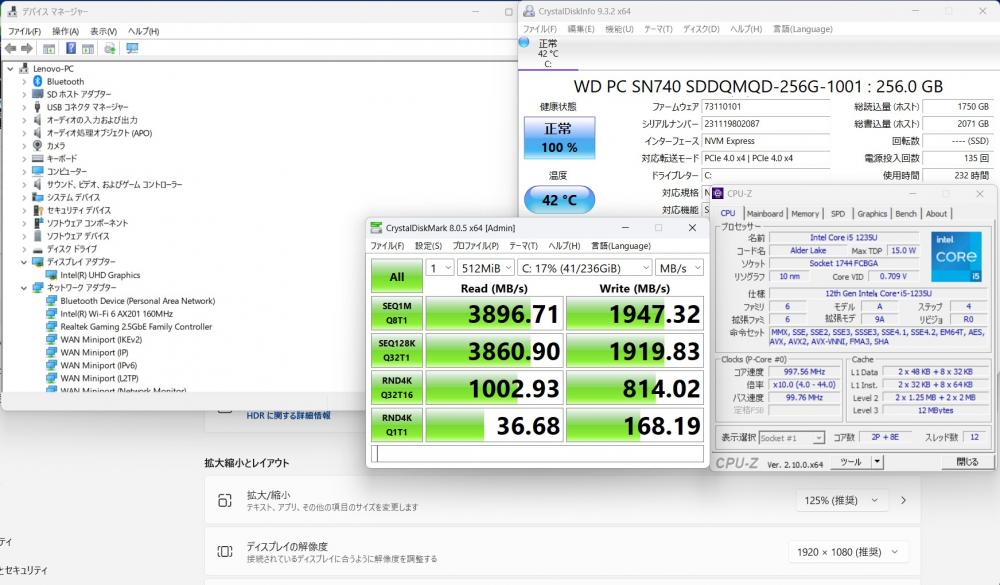Toggle the console tree icon in Device Manager
This screenshot has height=585, width=1000.
pyautogui.click(x=49, y=48)
